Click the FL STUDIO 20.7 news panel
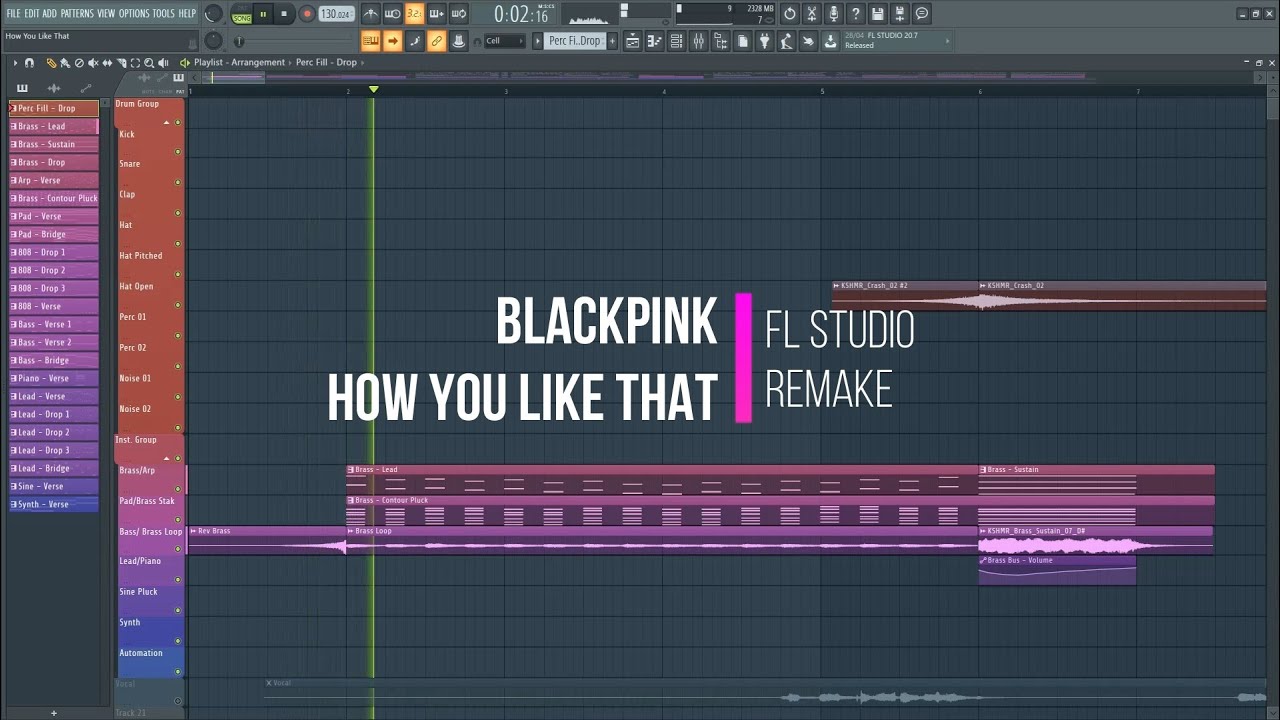Screen dimensions: 1280x720 click(x=895, y=40)
